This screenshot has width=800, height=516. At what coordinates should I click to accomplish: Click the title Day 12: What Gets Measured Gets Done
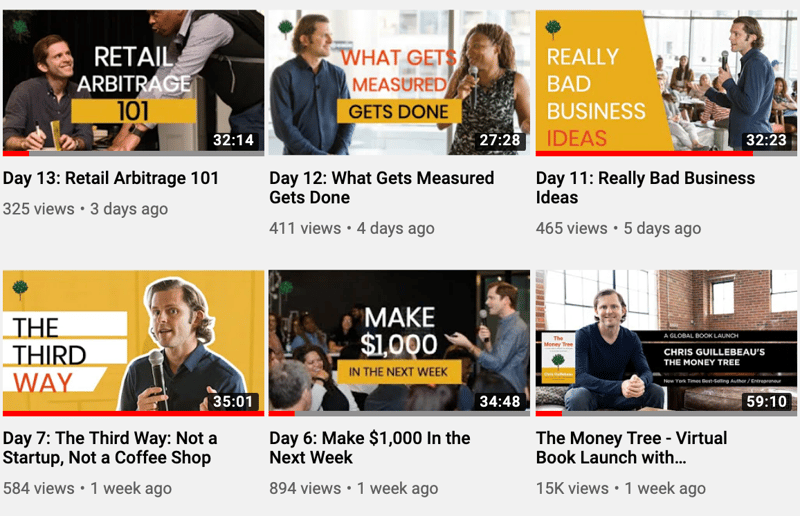(x=382, y=187)
